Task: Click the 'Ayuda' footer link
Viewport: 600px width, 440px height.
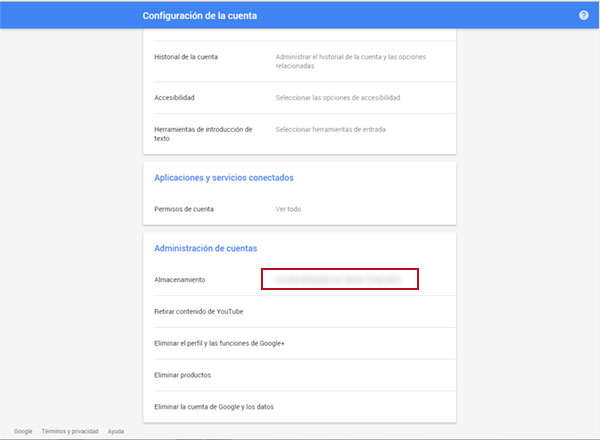Action: click(x=116, y=431)
